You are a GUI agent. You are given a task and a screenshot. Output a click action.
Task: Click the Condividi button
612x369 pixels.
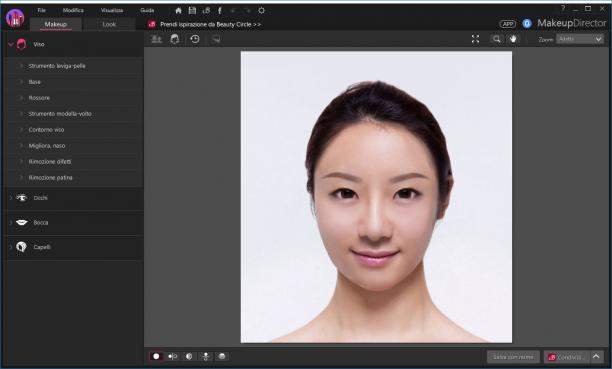566,357
